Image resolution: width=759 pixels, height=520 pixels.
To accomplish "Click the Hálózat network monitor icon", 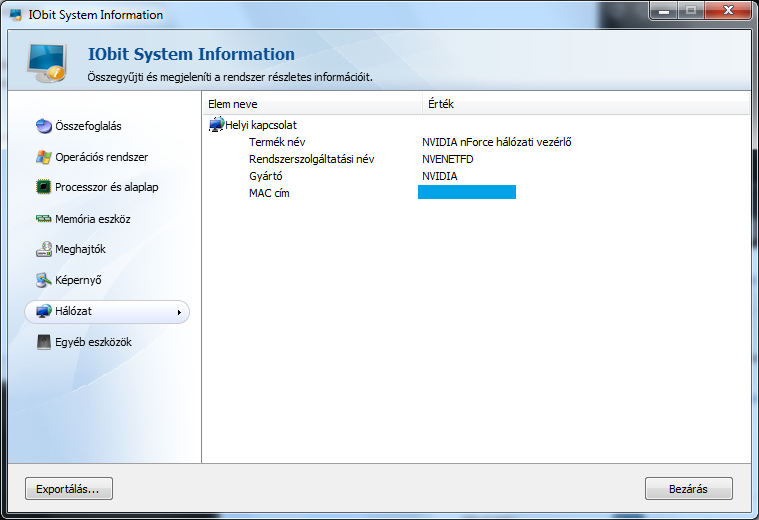I will click(x=44, y=311).
